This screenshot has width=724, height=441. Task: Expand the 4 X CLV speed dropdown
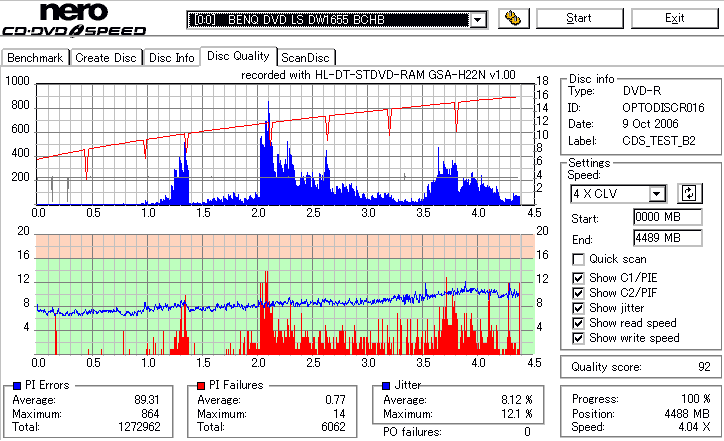coord(656,193)
